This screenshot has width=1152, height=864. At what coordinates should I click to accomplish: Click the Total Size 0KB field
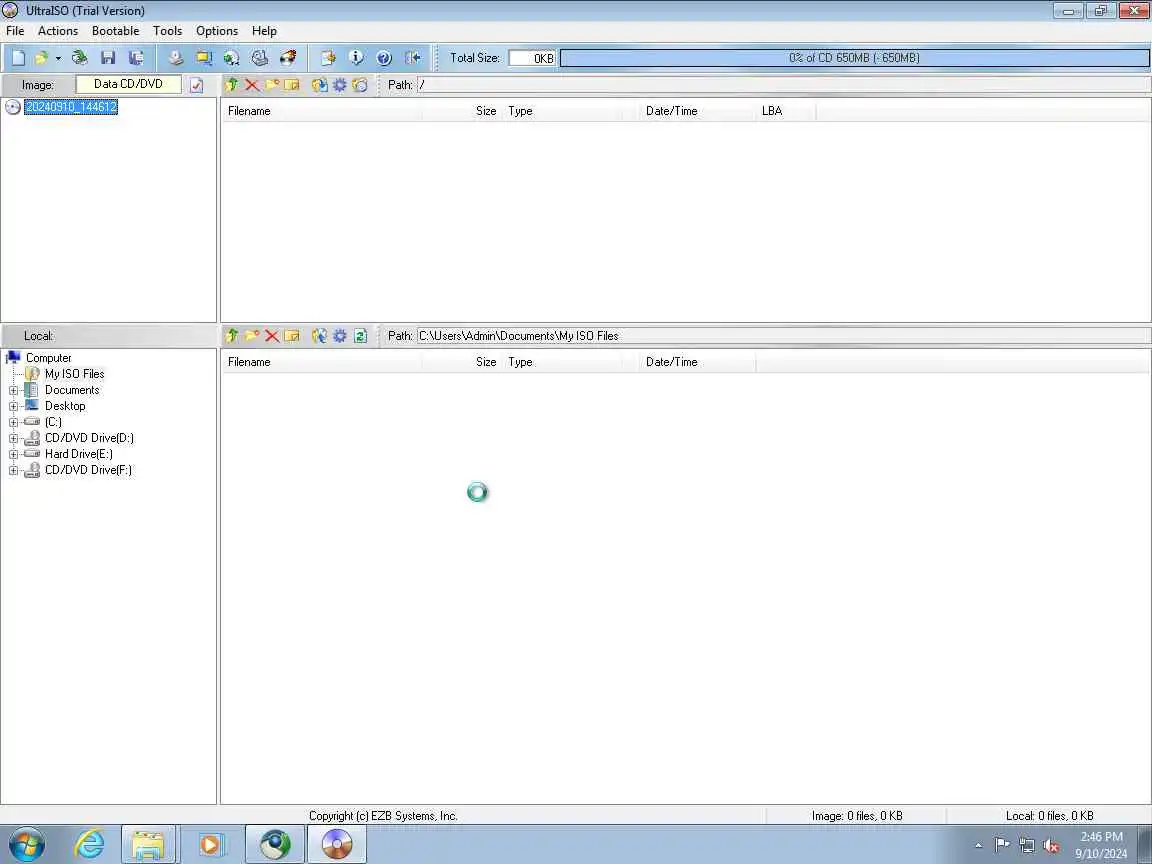[533, 58]
